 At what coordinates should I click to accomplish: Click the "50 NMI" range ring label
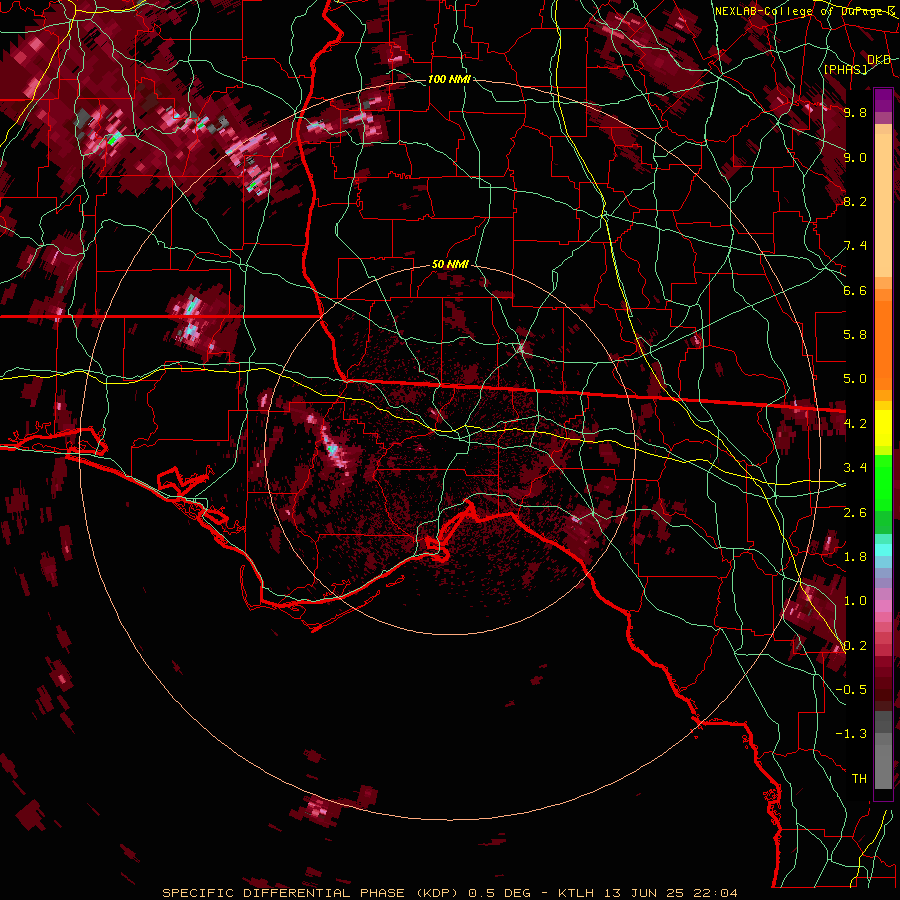[x=450, y=264]
